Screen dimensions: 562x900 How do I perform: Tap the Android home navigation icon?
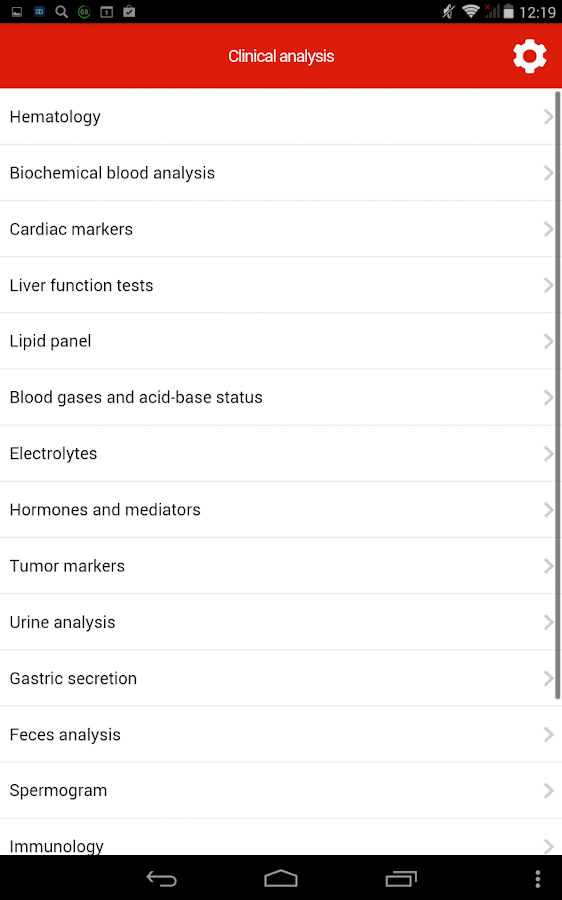(281, 878)
